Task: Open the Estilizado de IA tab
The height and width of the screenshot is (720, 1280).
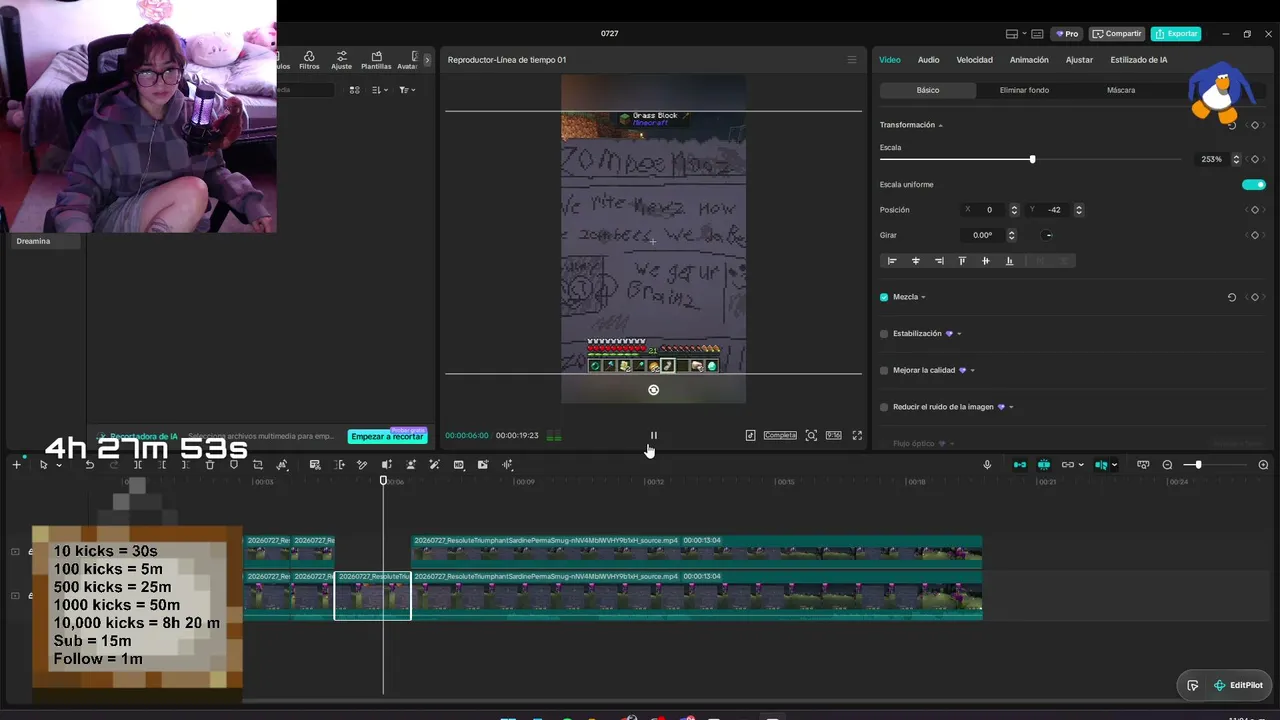Action: pos(1138,60)
